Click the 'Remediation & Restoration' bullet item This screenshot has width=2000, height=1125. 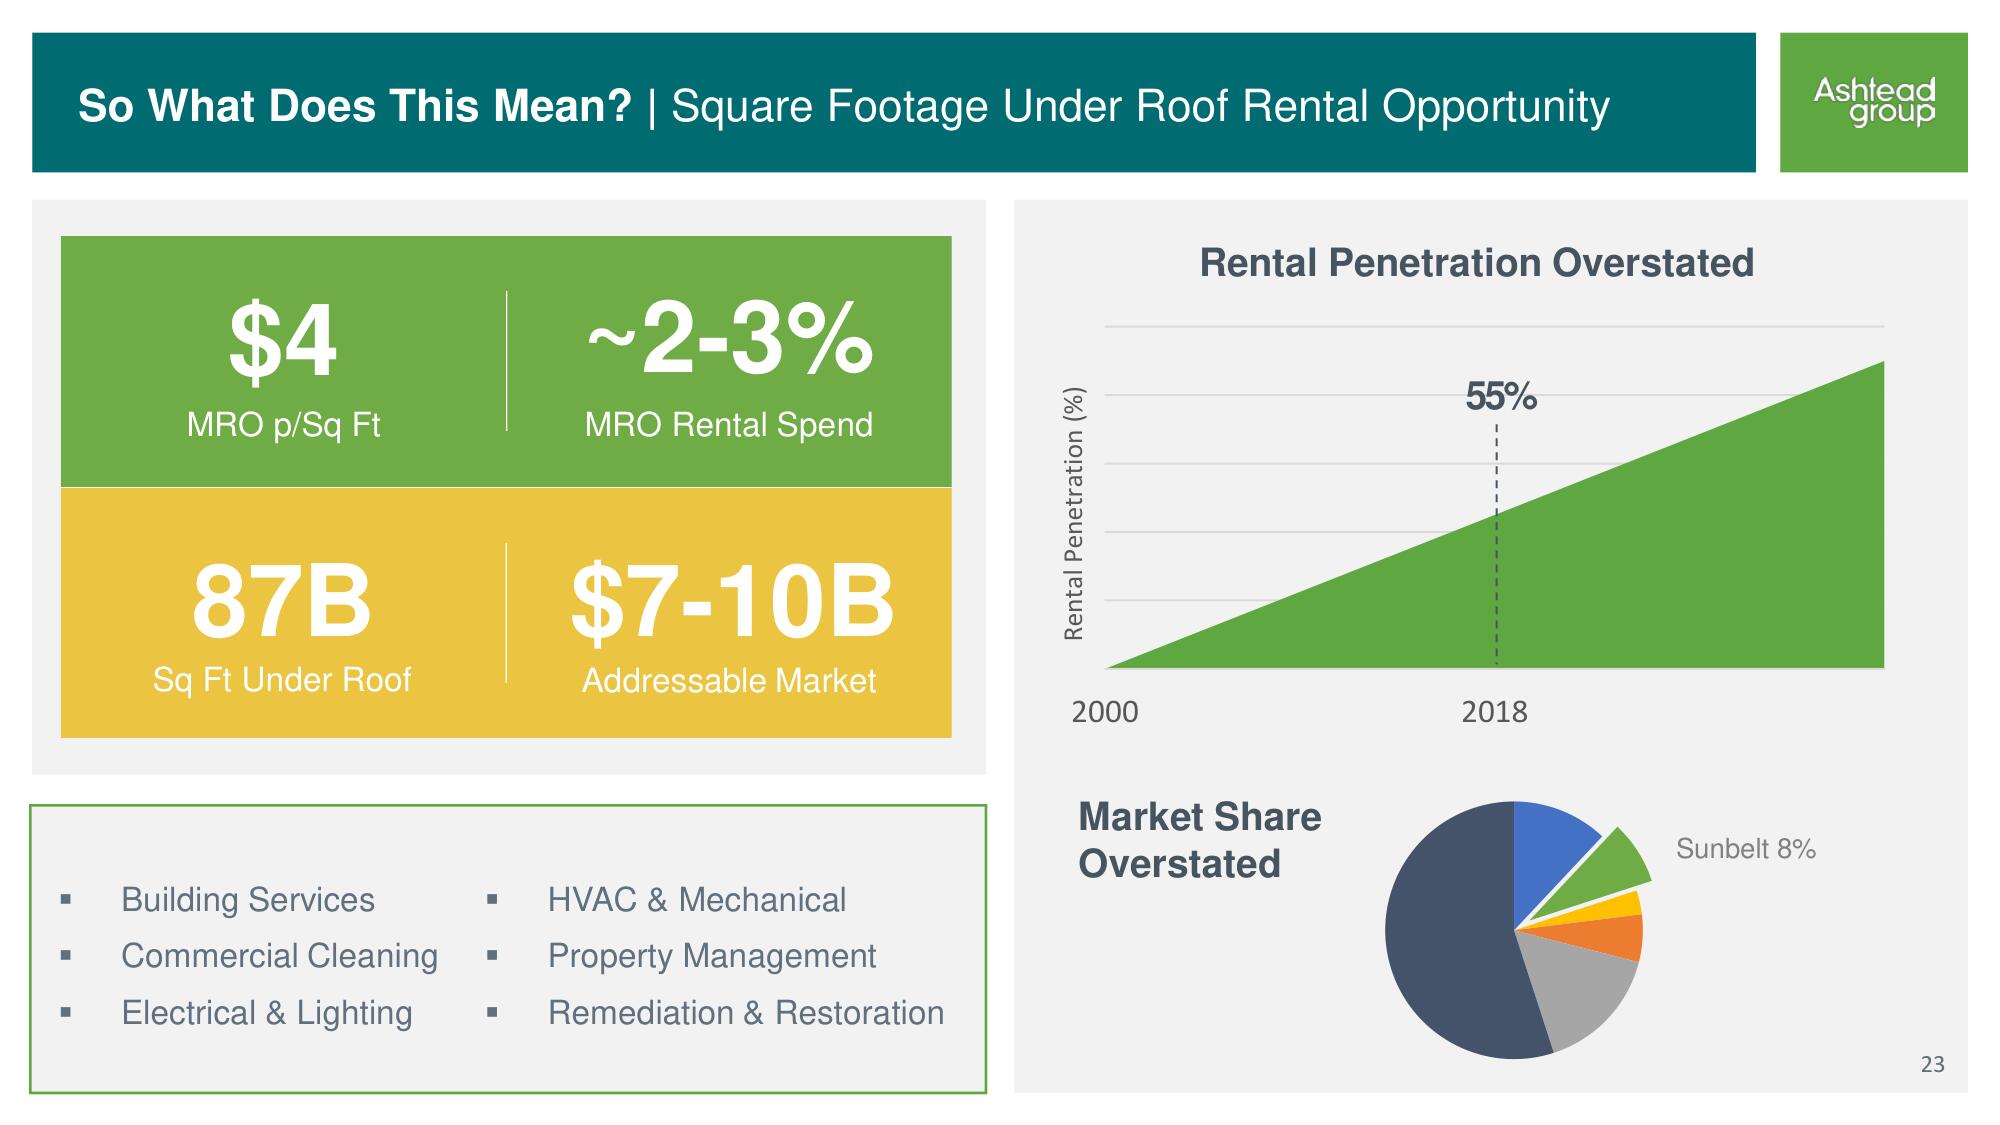point(746,1013)
